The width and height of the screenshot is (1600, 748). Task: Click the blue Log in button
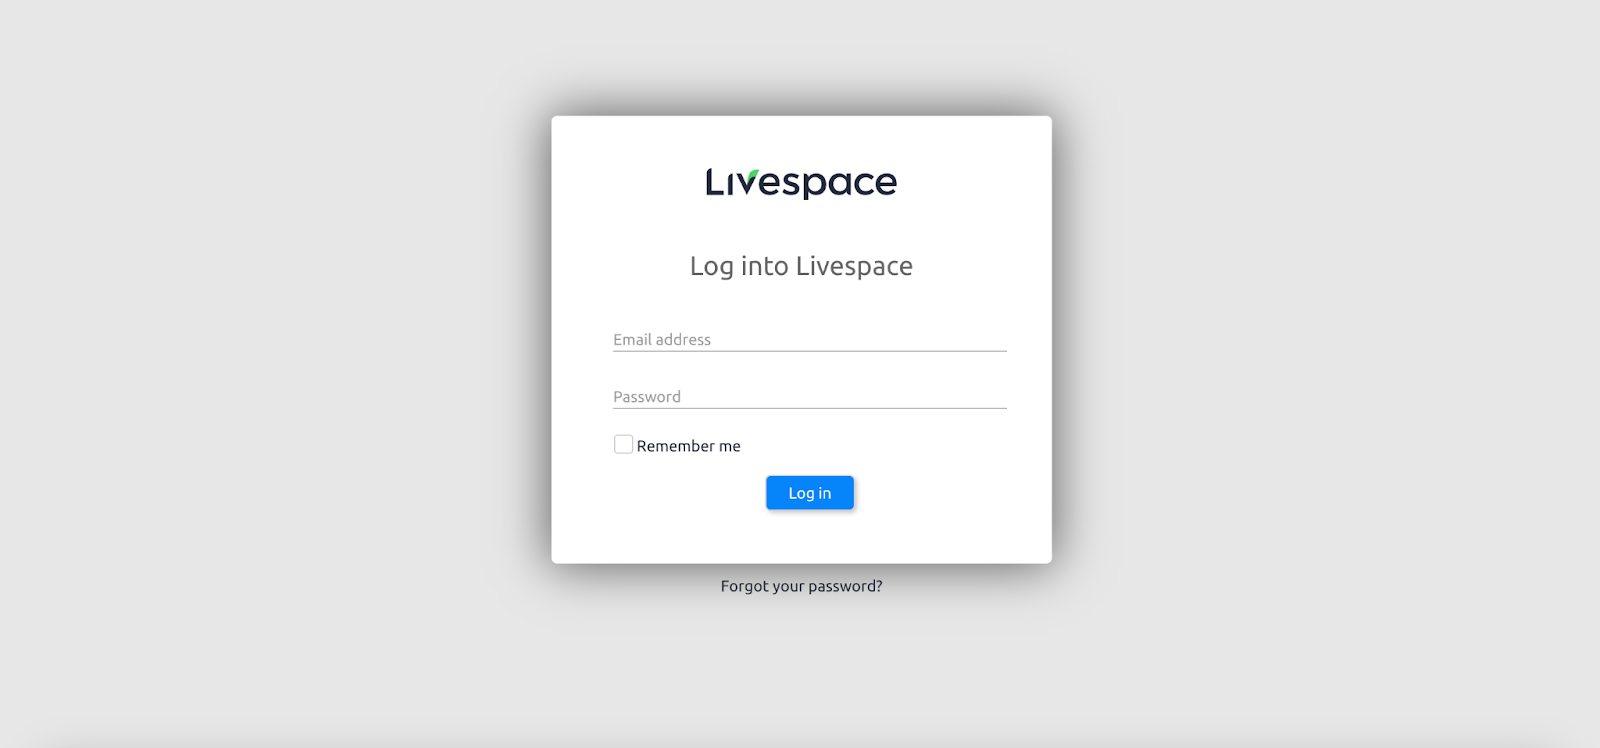point(810,493)
